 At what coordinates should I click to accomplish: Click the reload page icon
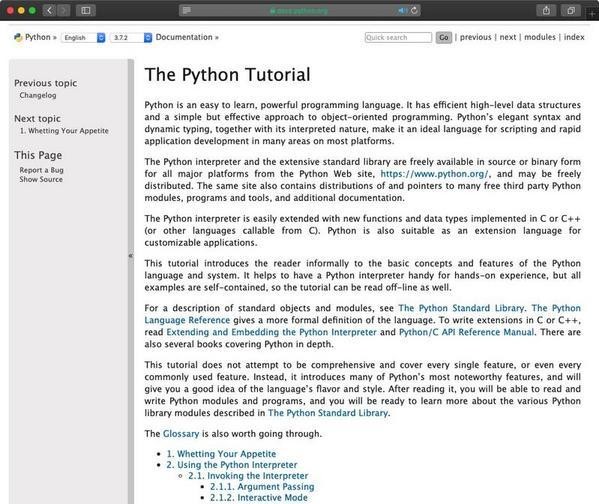414,10
